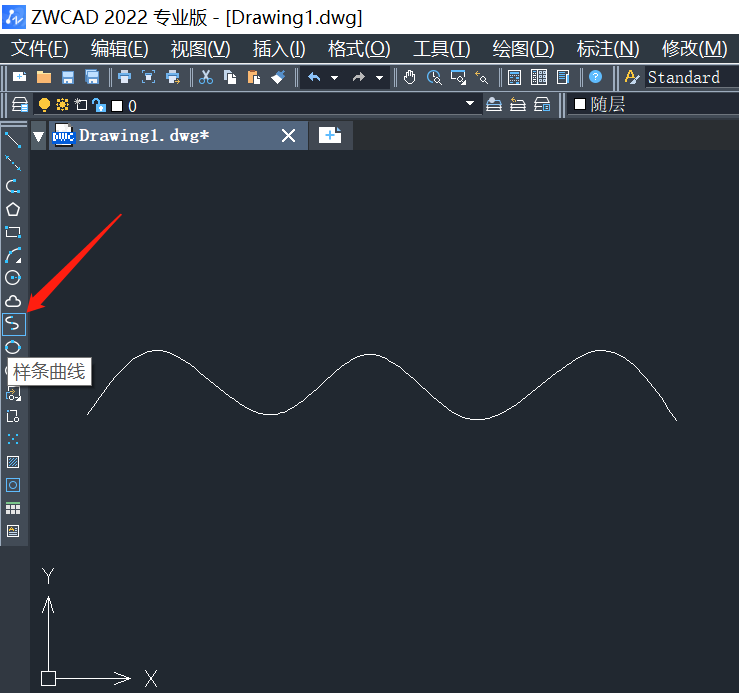Click the Publish icon
Viewport: 739px width, 693px height.
pyautogui.click(x=173, y=77)
